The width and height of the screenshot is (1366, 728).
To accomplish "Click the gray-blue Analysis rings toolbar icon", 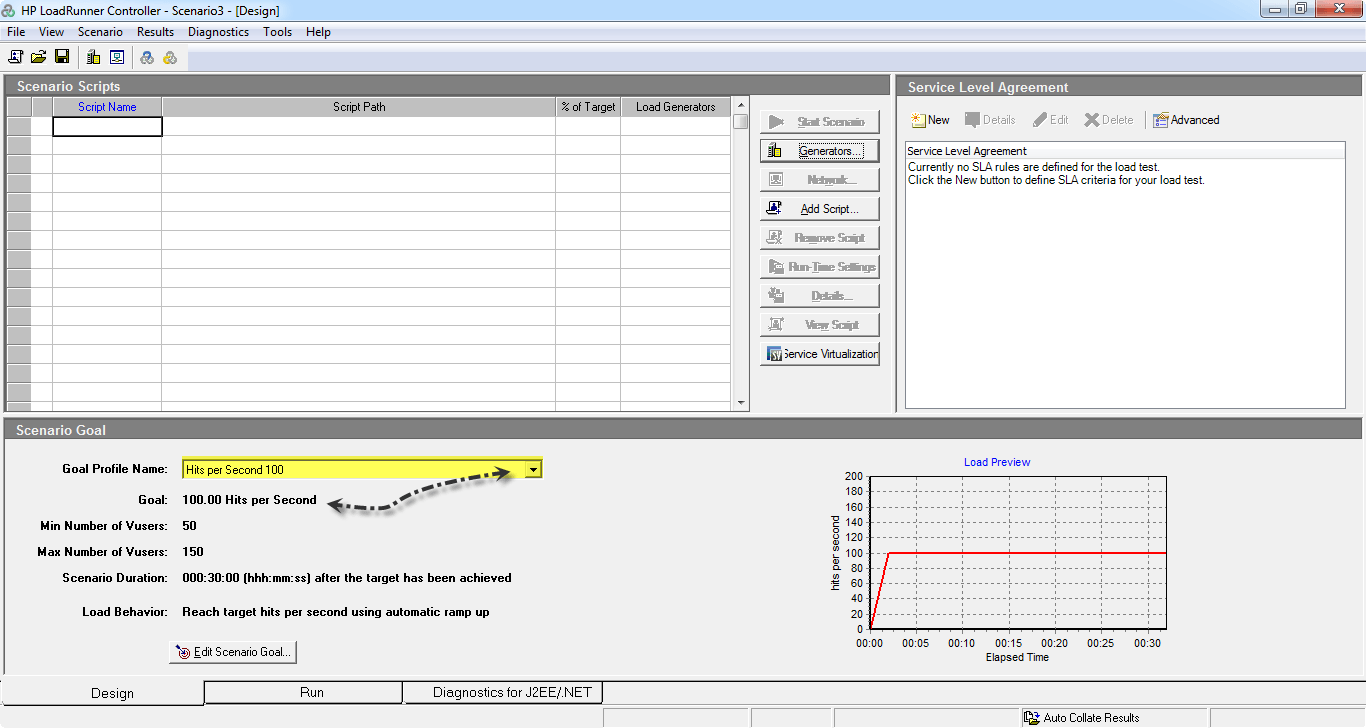I will click(x=147, y=57).
